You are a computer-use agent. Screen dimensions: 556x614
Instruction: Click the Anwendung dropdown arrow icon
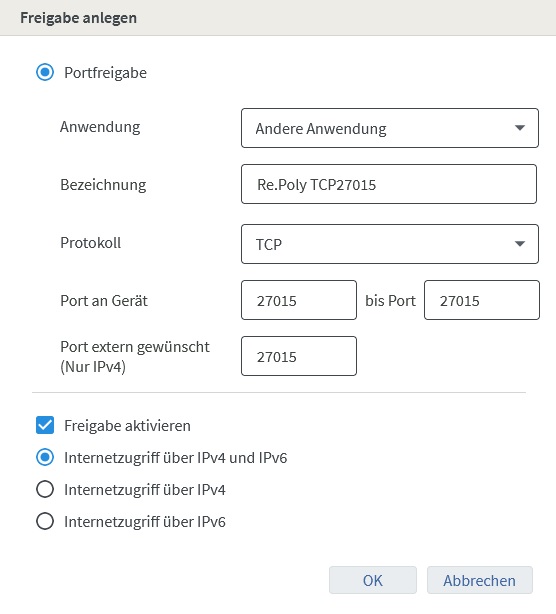pos(520,128)
